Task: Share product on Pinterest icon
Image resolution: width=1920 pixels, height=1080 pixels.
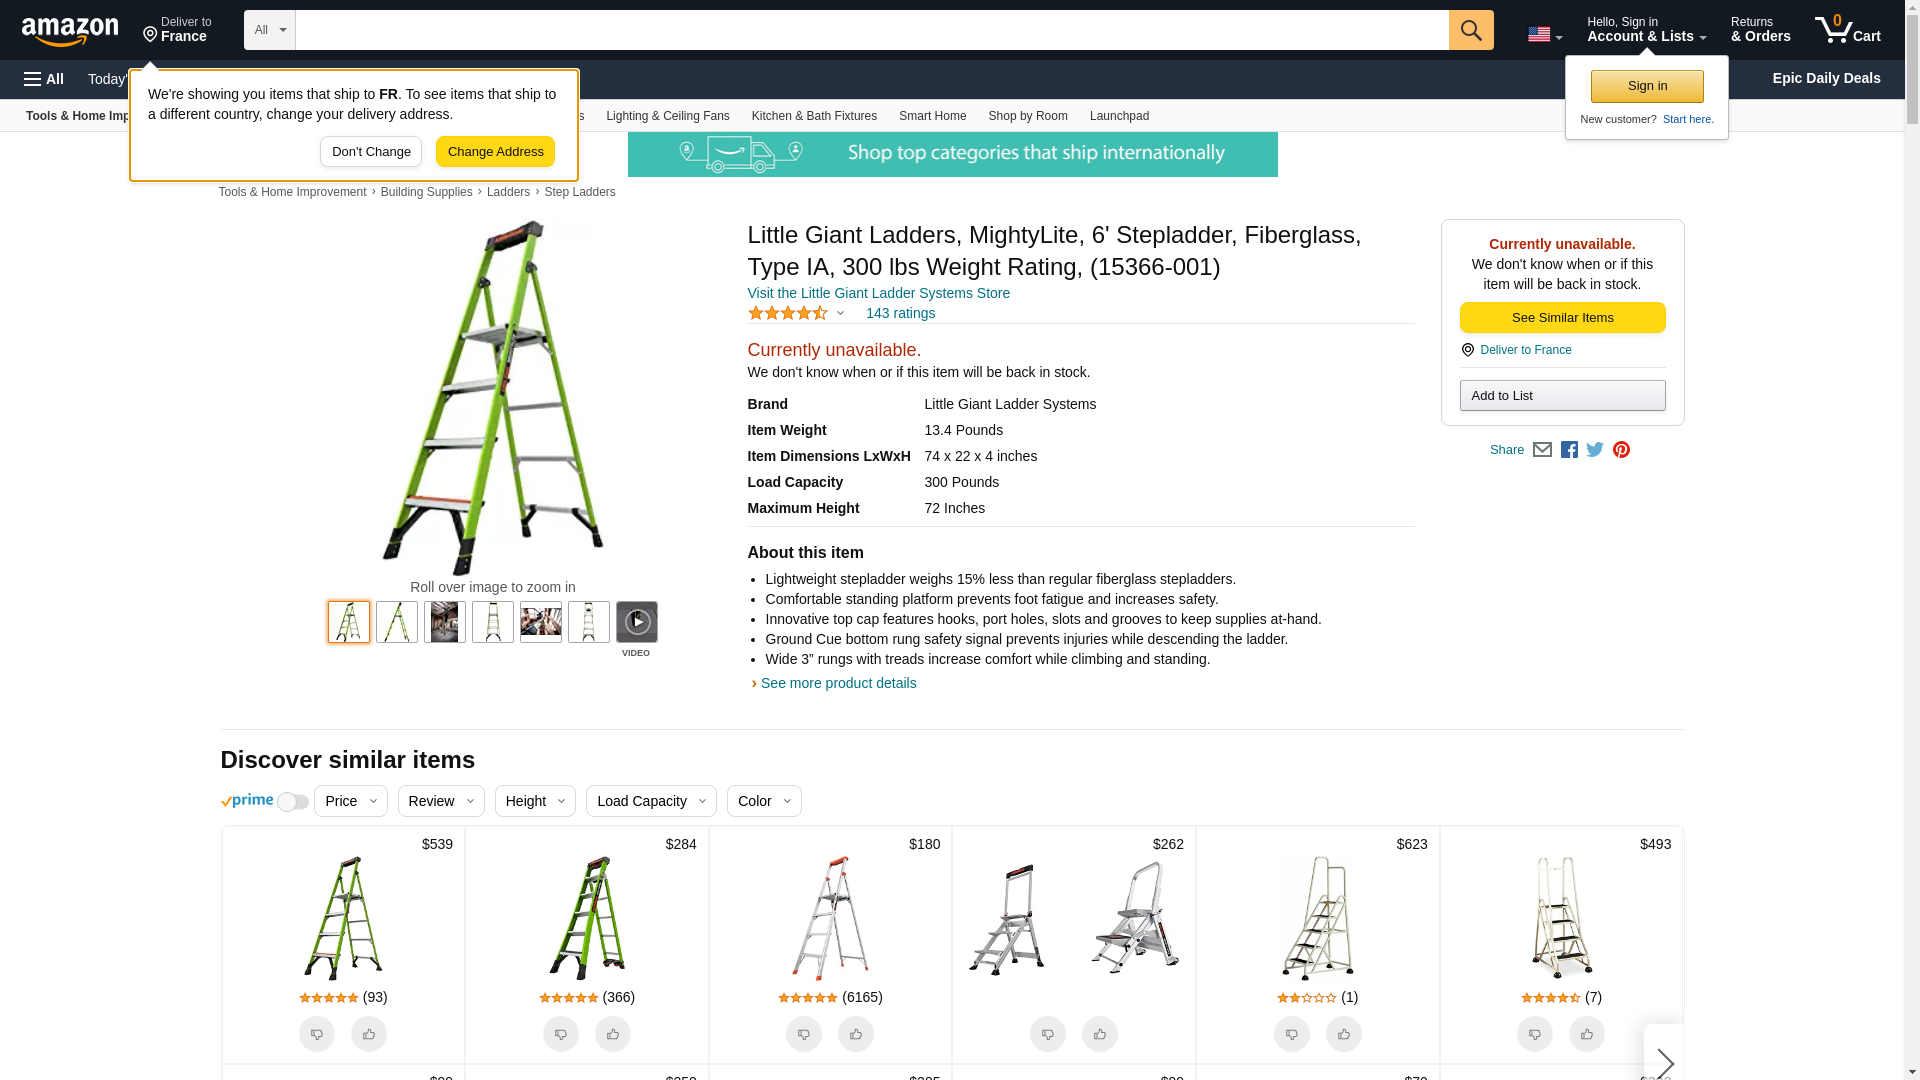Action: (1621, 450)
